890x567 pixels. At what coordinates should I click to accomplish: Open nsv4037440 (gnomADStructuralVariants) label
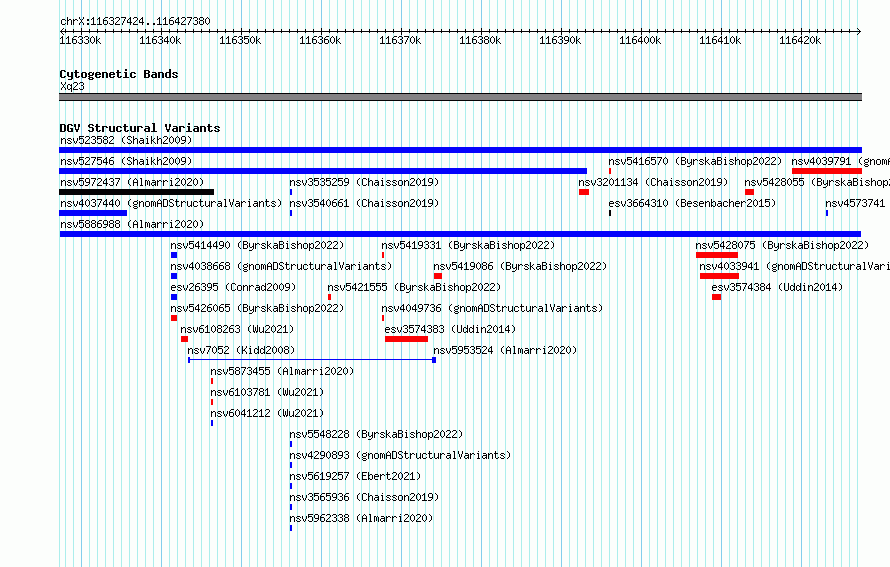pos(171,203)
